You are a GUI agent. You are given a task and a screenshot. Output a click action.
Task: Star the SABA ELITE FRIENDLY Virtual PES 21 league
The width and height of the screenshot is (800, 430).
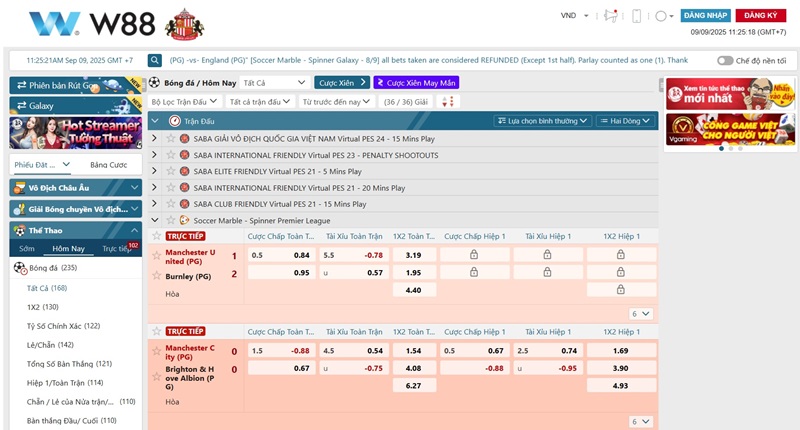[170, 171]
